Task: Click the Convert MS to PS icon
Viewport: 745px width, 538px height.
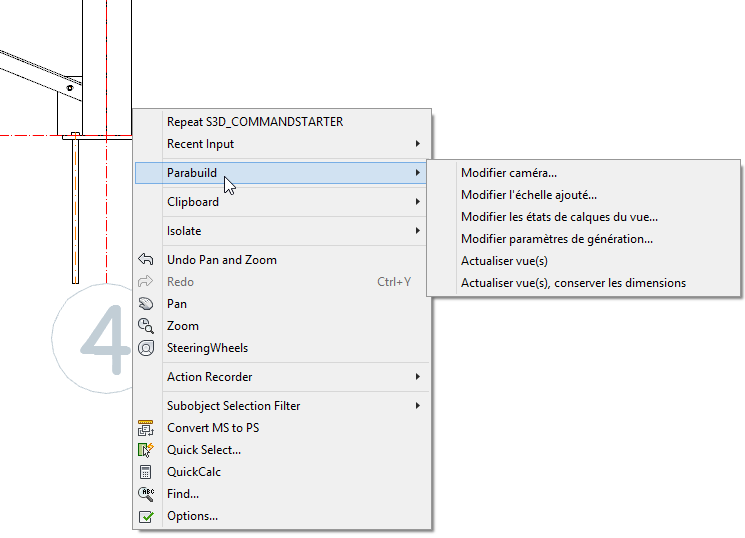Action: [x=145, y=428]
